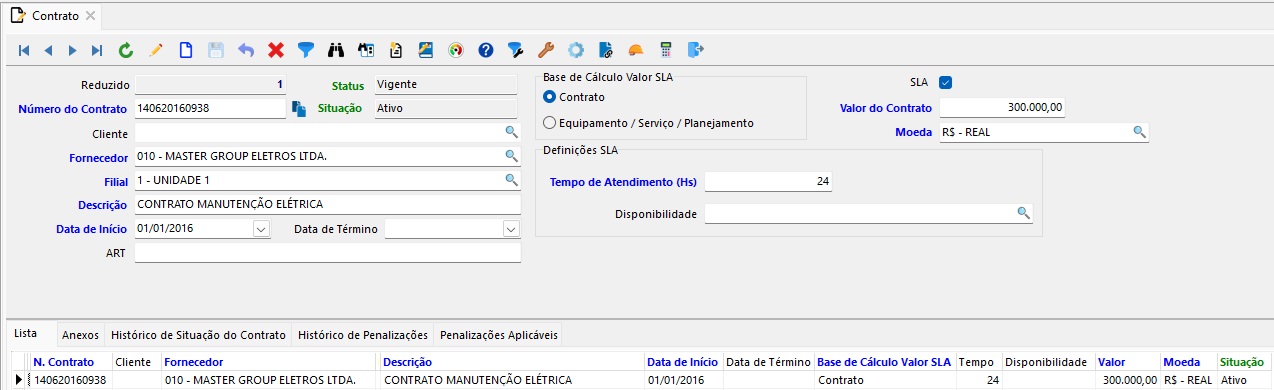Click the ART input field

pyautogui.click(x=328, y=253)
